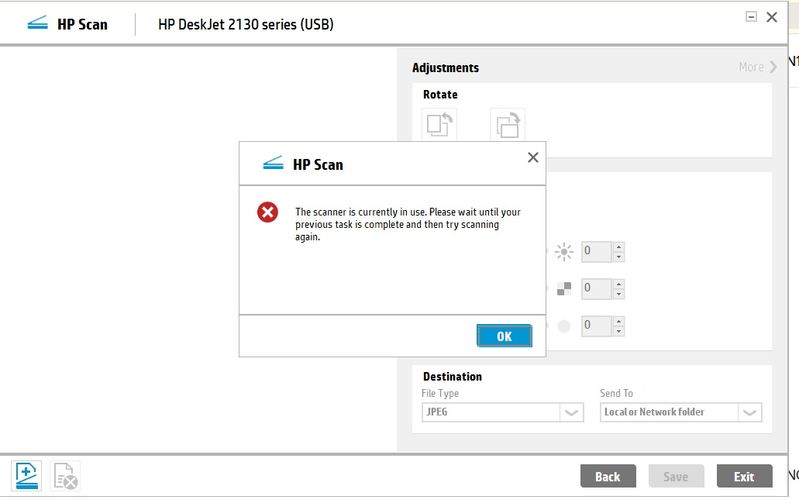
Task: Click OK in the HP Scan error dialog
Action: 504,336
